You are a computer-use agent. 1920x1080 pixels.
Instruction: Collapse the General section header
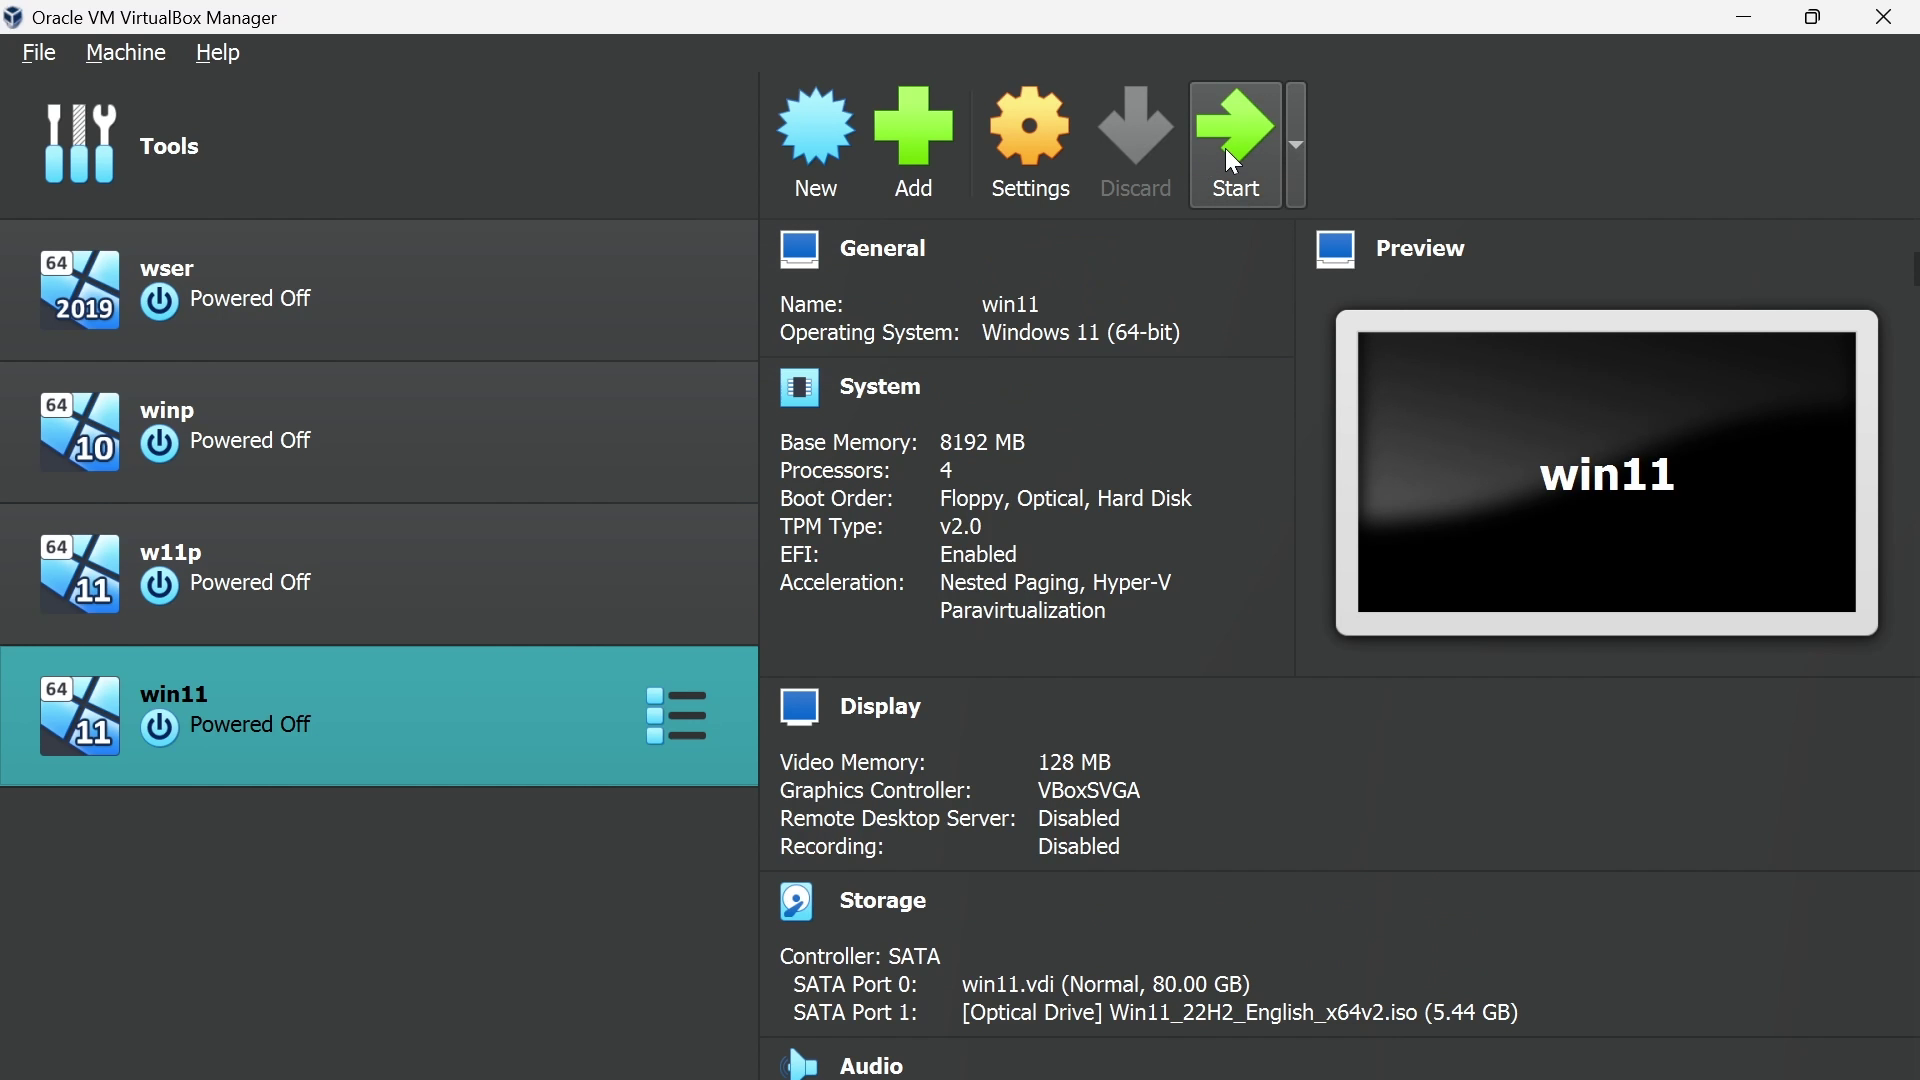pos(884,249)
